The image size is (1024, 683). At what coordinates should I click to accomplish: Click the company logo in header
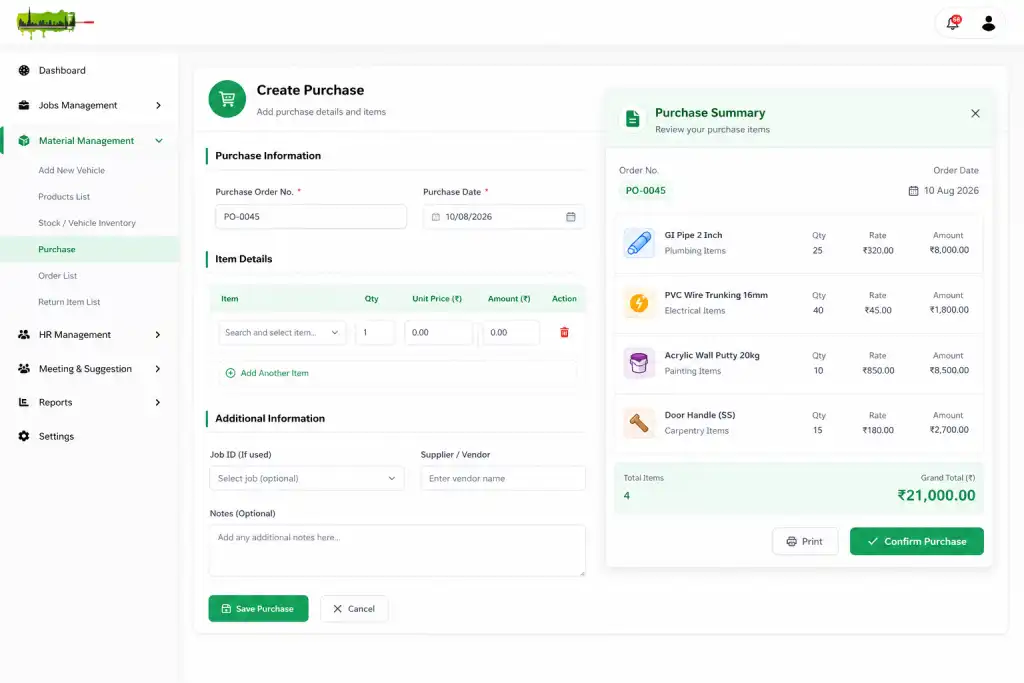click(x=55, y=23)
